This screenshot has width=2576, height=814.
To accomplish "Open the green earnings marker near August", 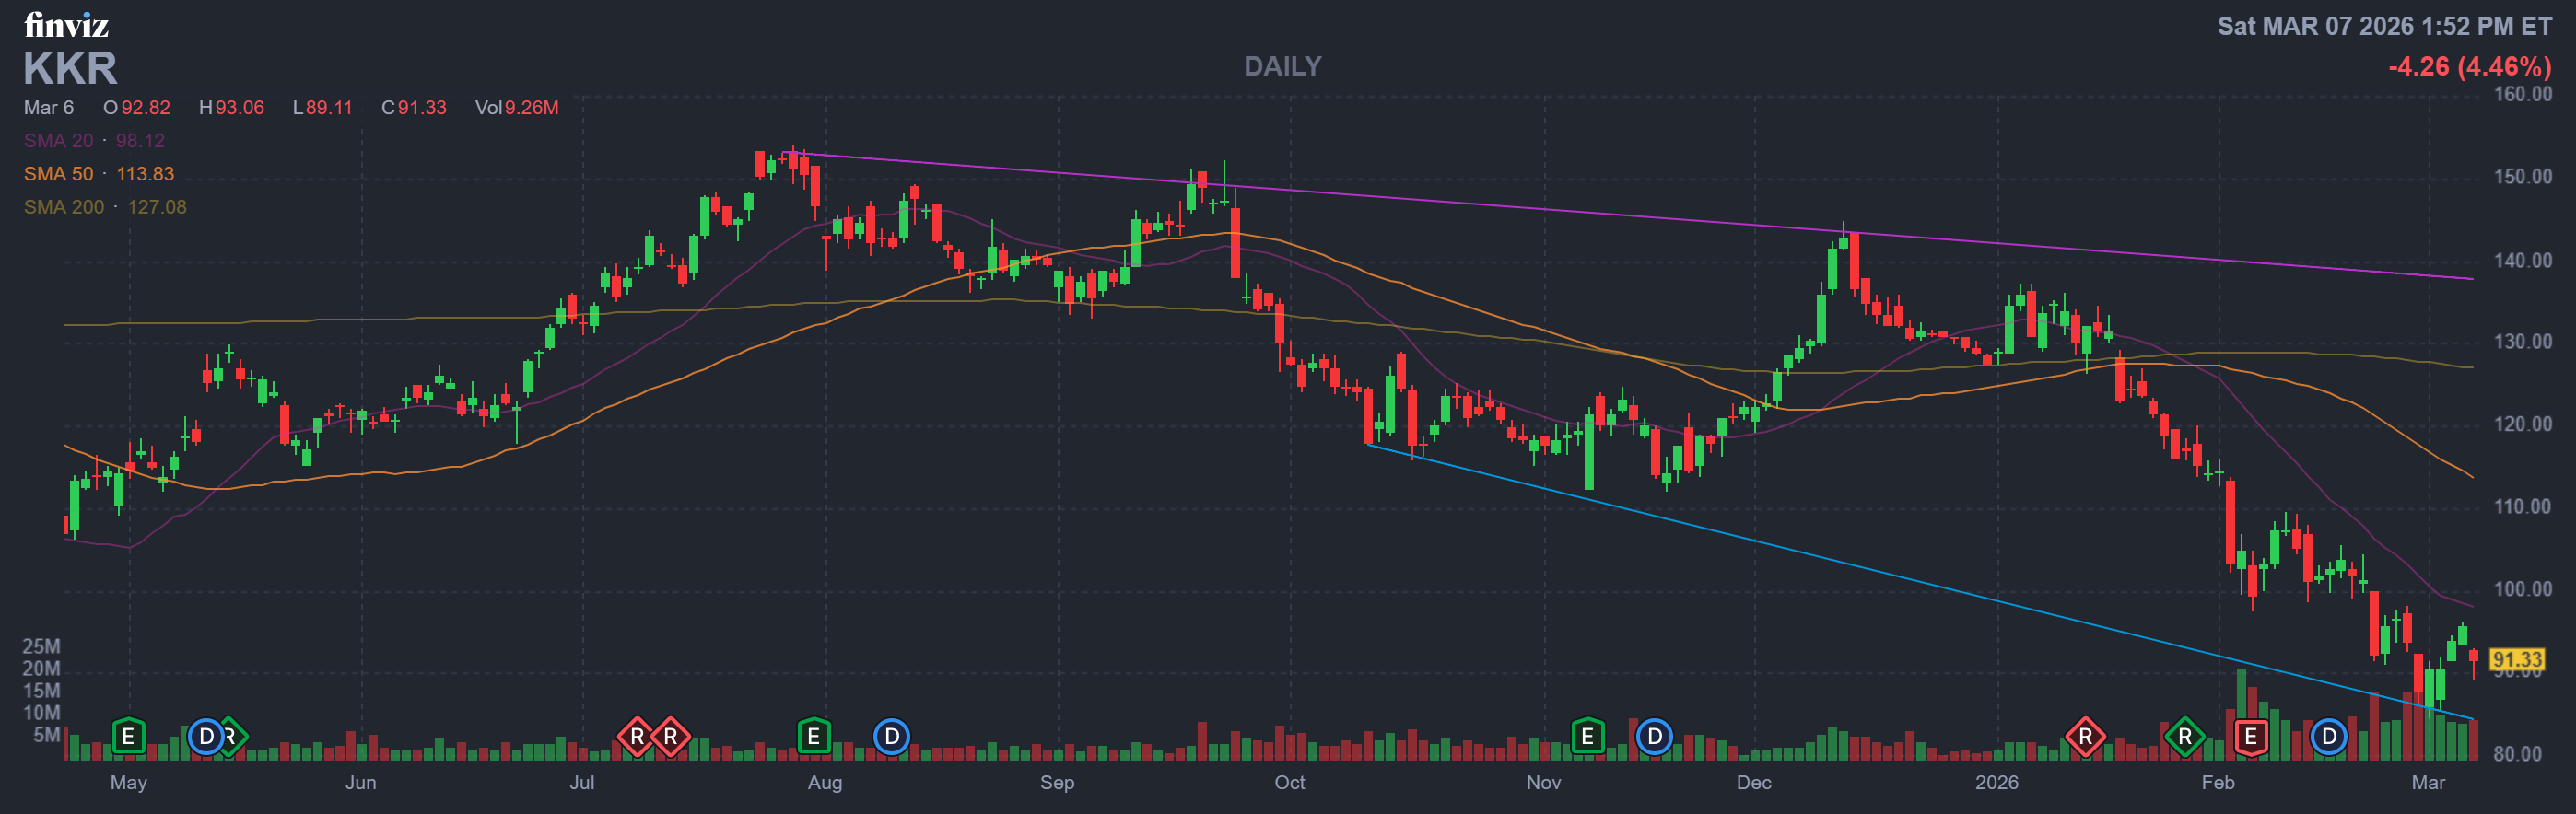I will tap(814, 737).
